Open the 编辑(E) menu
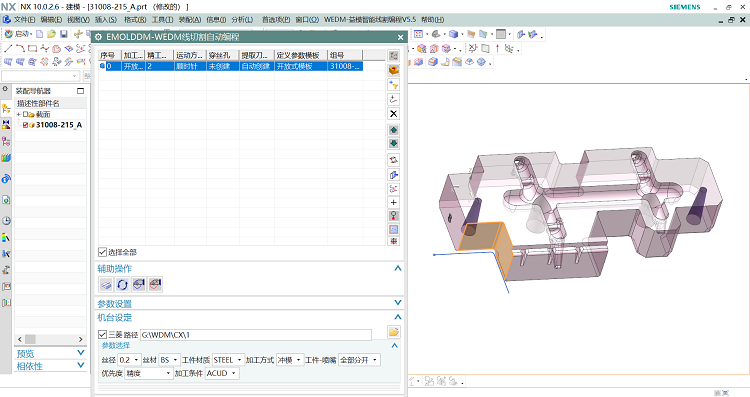Screen dimensions: 750x397 51,20
